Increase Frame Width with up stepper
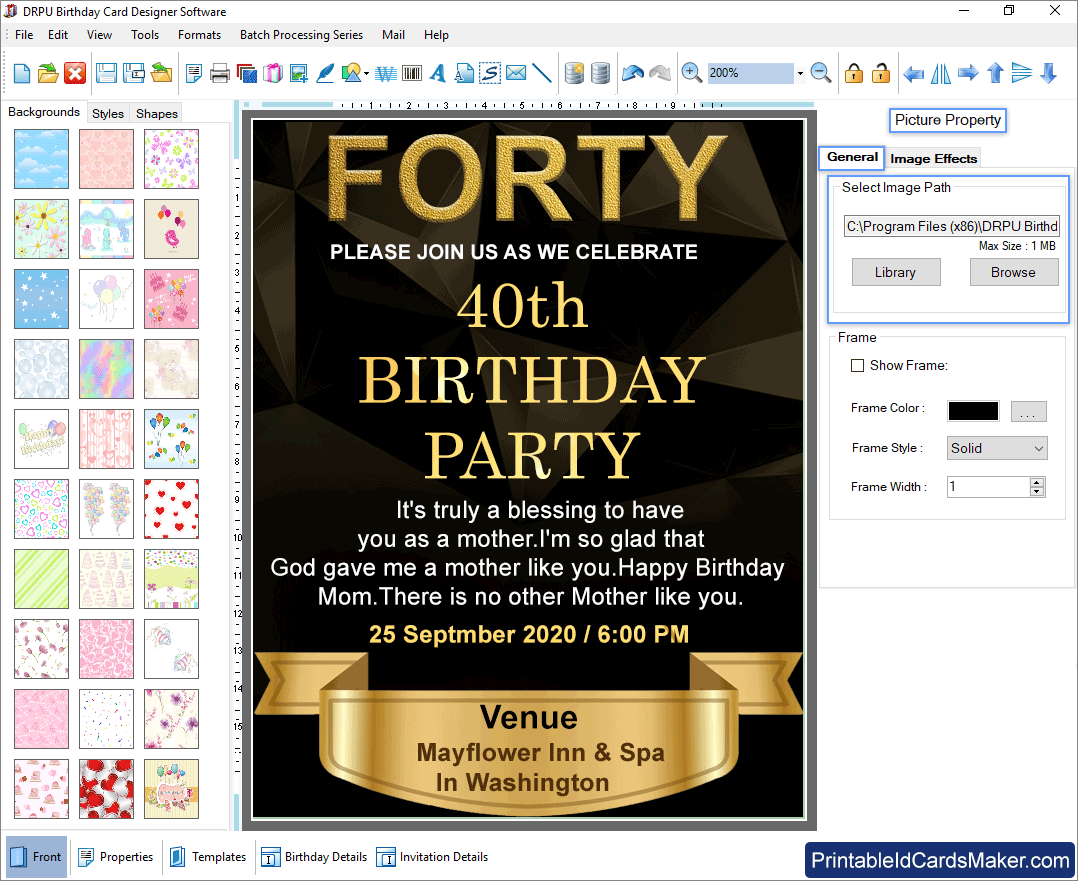The width and height of the screenshot is (1078, 881). click(1037, 482)
